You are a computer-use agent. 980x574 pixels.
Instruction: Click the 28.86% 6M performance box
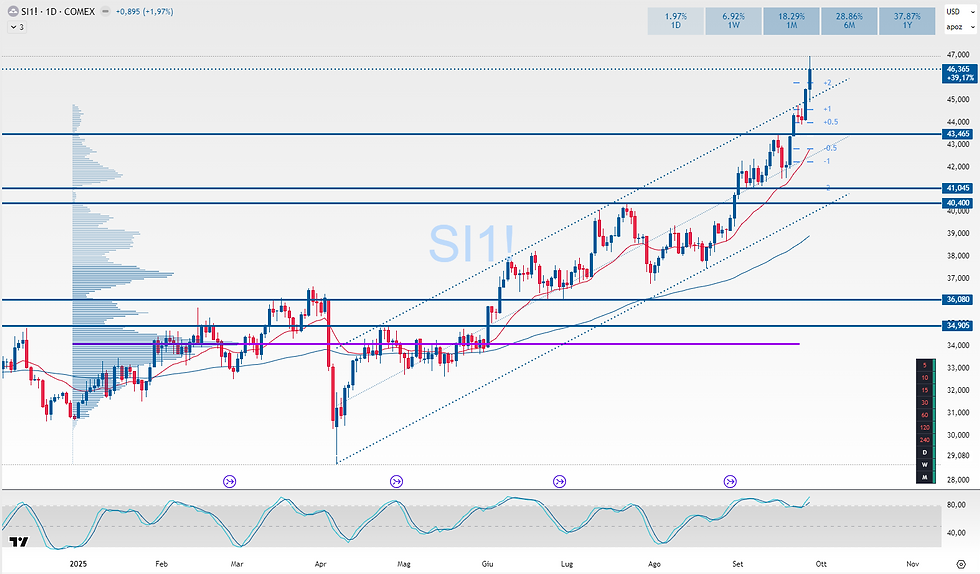849,21
